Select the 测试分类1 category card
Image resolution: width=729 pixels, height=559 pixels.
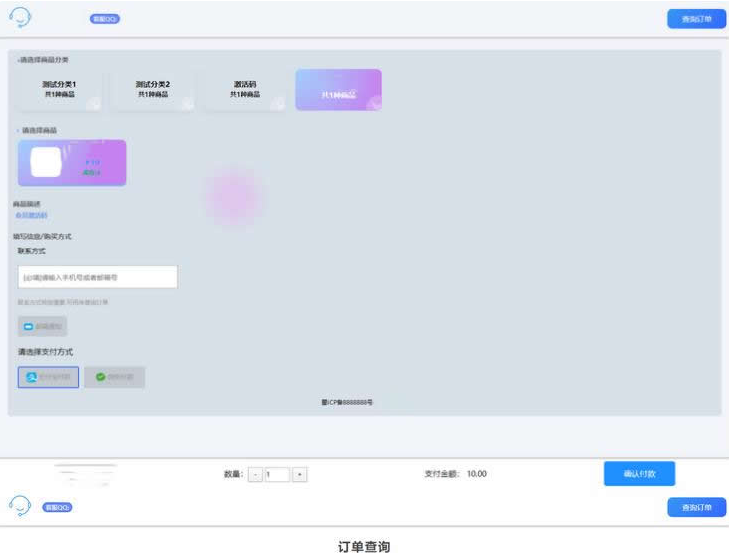[x=58, y=90]
